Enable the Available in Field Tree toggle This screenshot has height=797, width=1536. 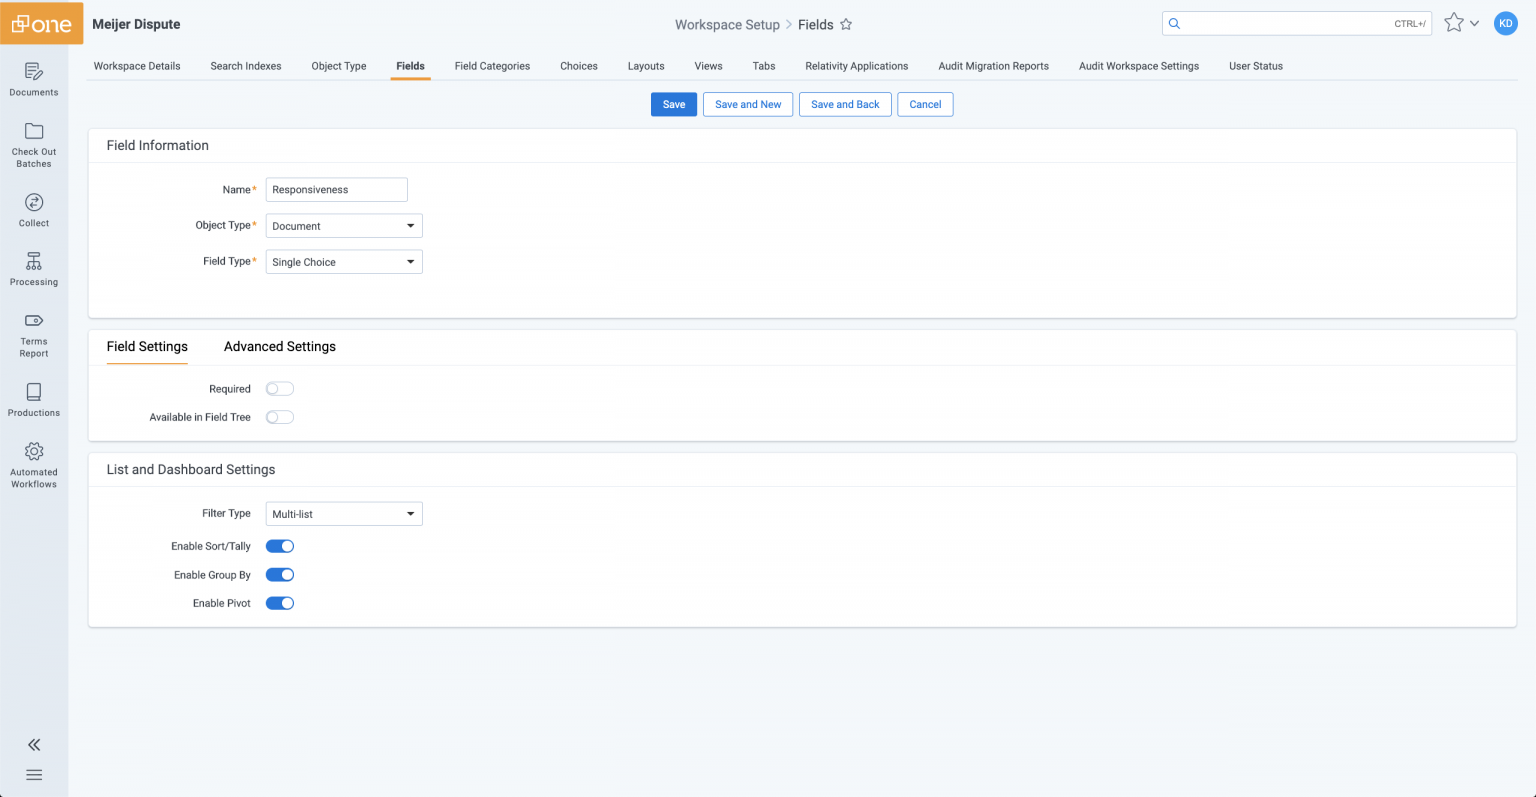(x=279, y=417)
